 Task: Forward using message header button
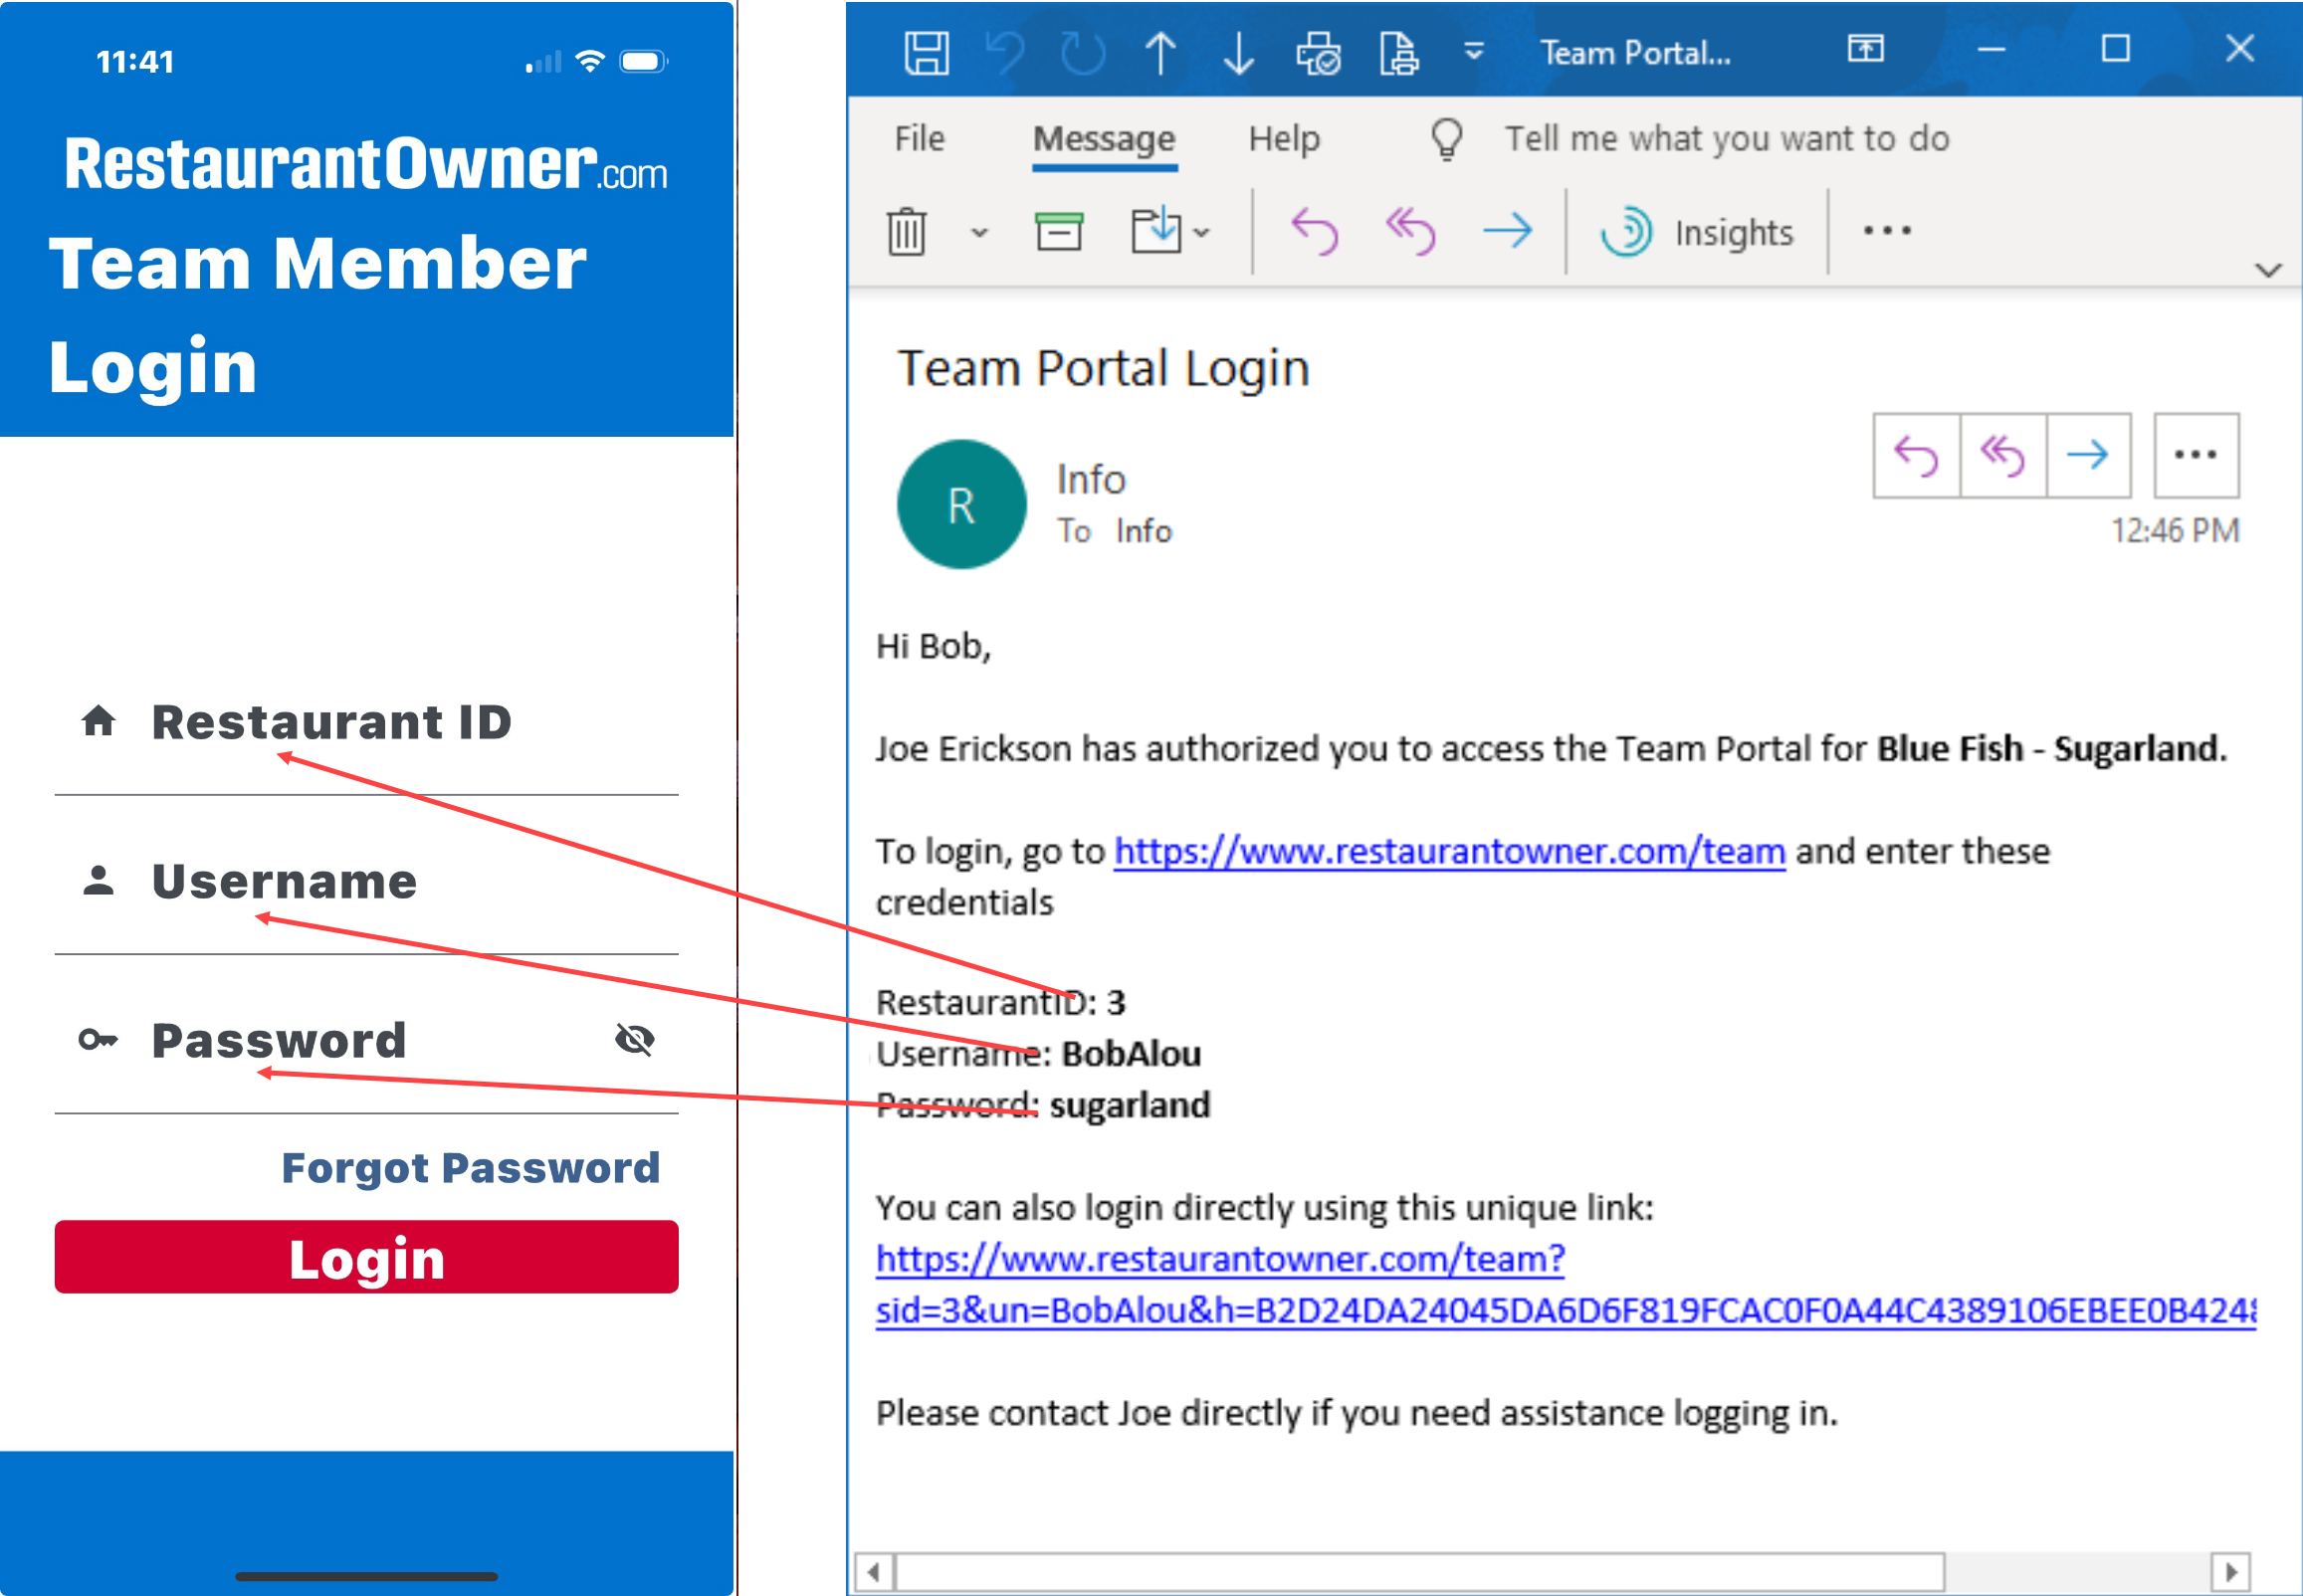(2088, 455)
